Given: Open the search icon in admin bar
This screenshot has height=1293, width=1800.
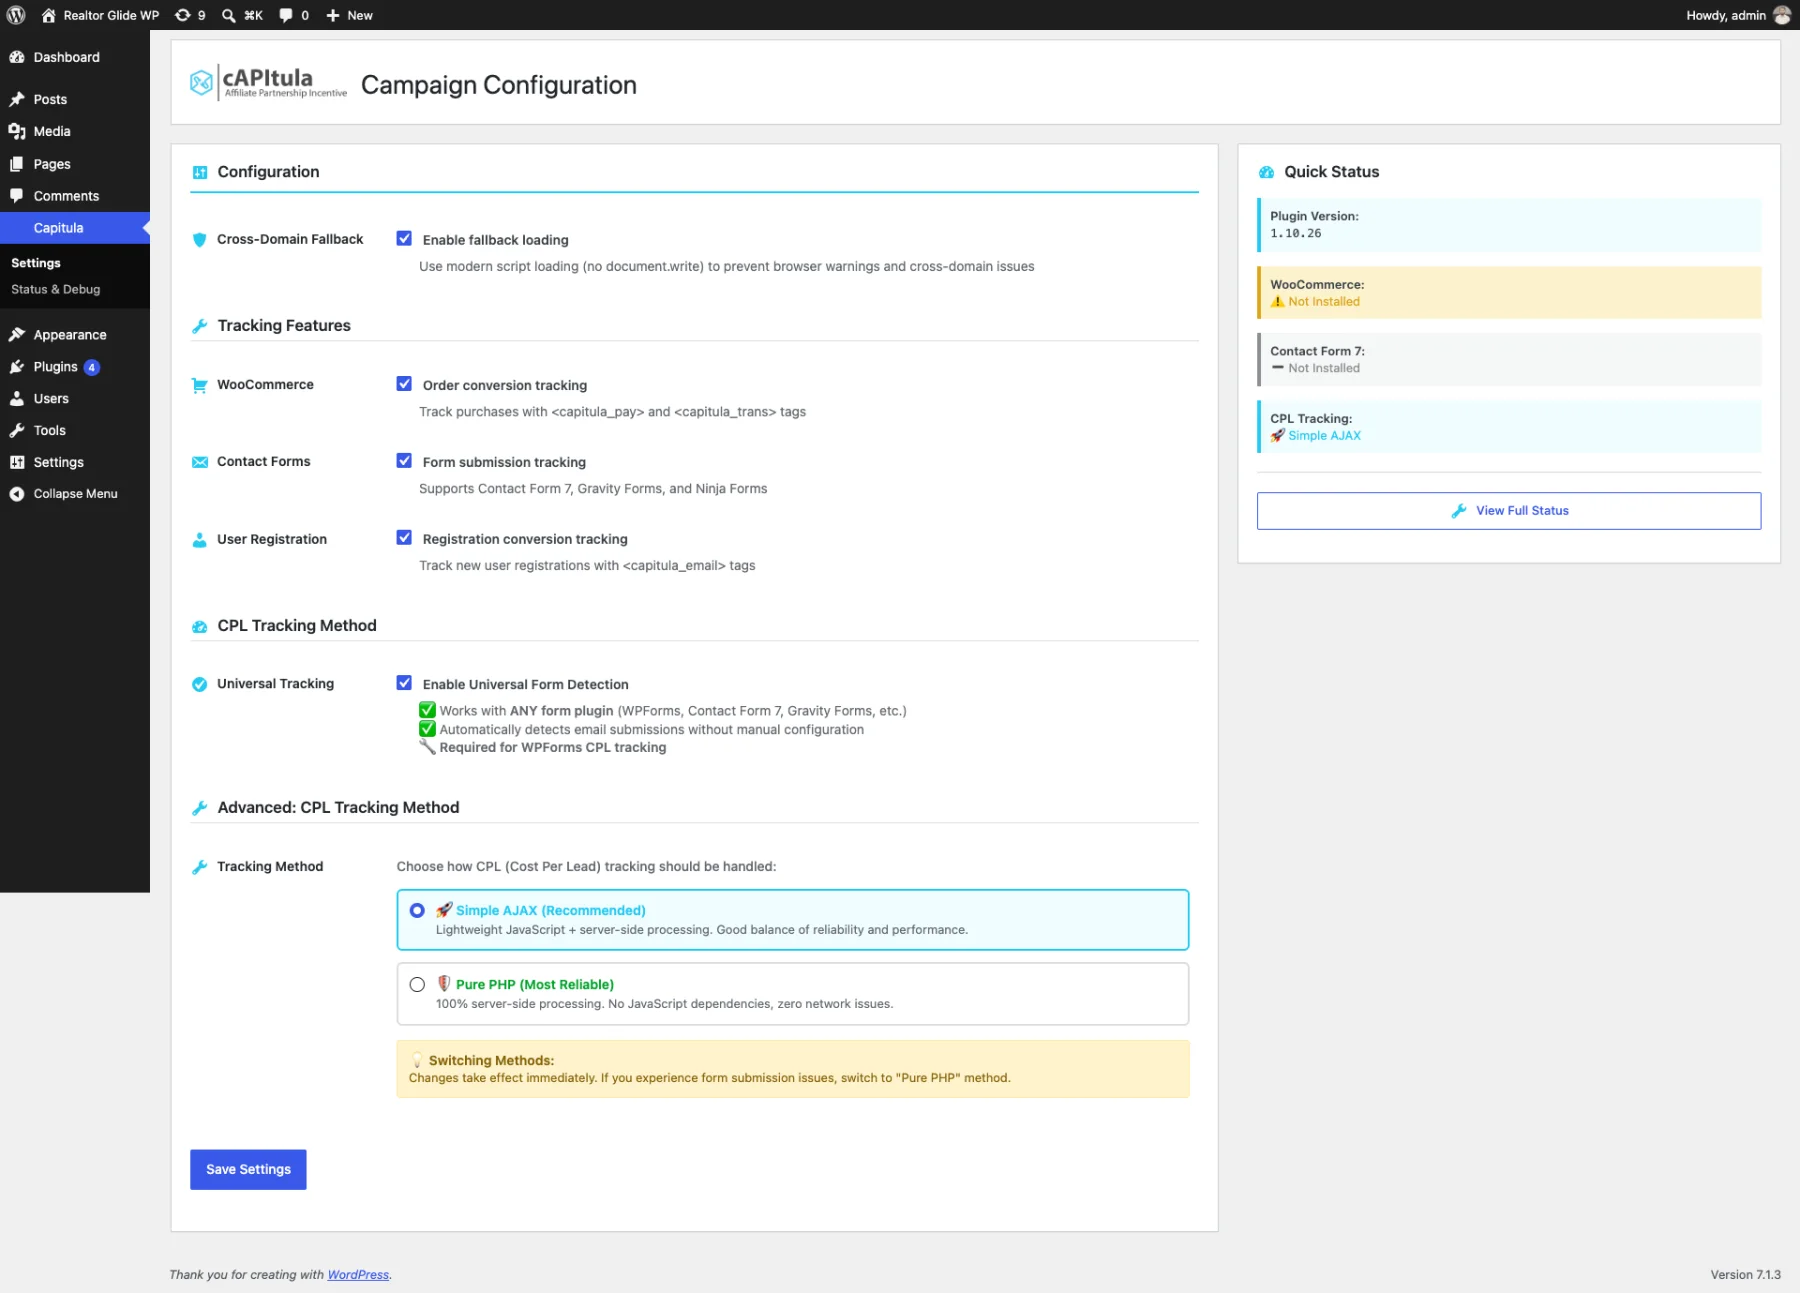Looking at the screenshot, I should pos(228,15).
